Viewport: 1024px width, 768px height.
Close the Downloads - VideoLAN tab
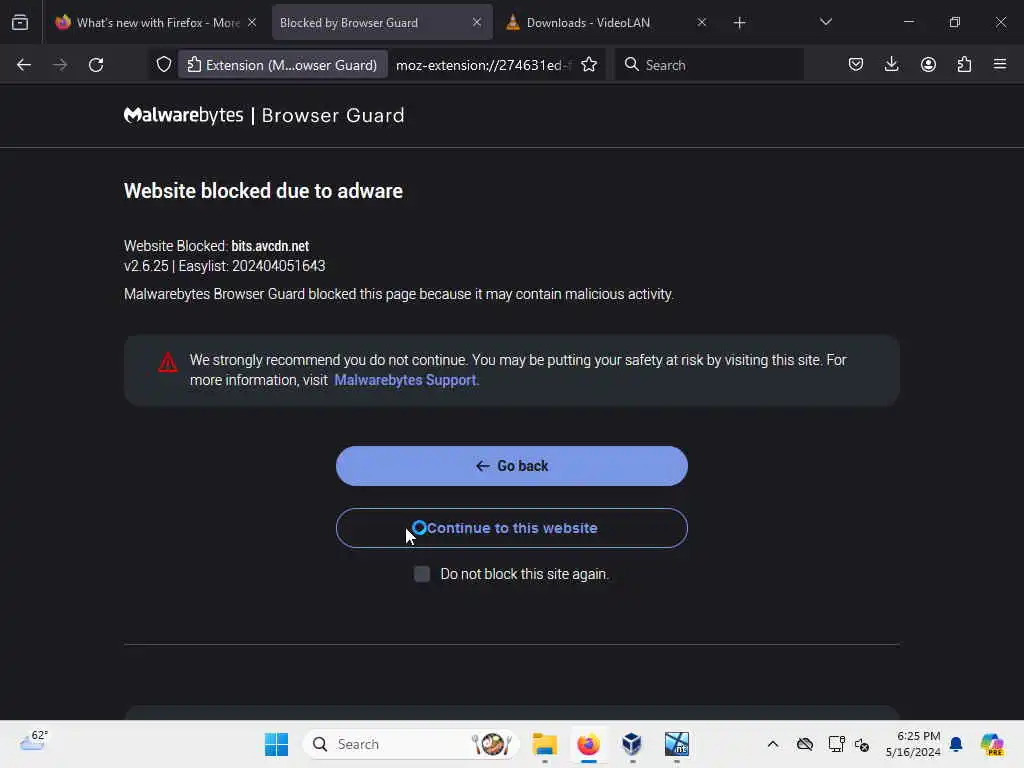[701, 22]
